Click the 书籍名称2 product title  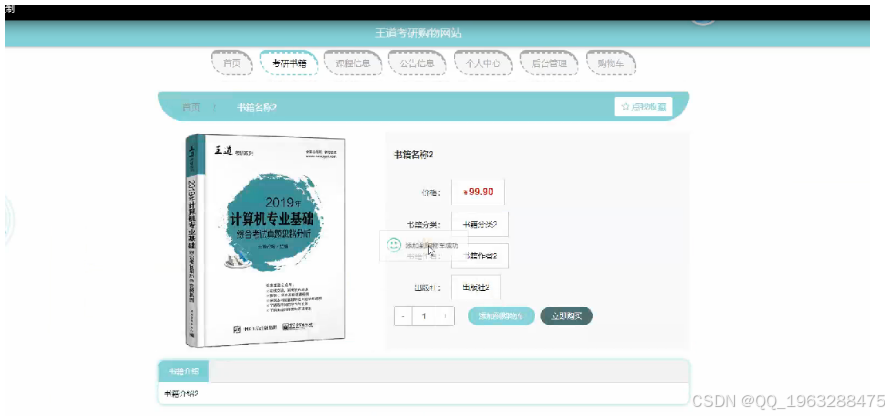(414, 154)
